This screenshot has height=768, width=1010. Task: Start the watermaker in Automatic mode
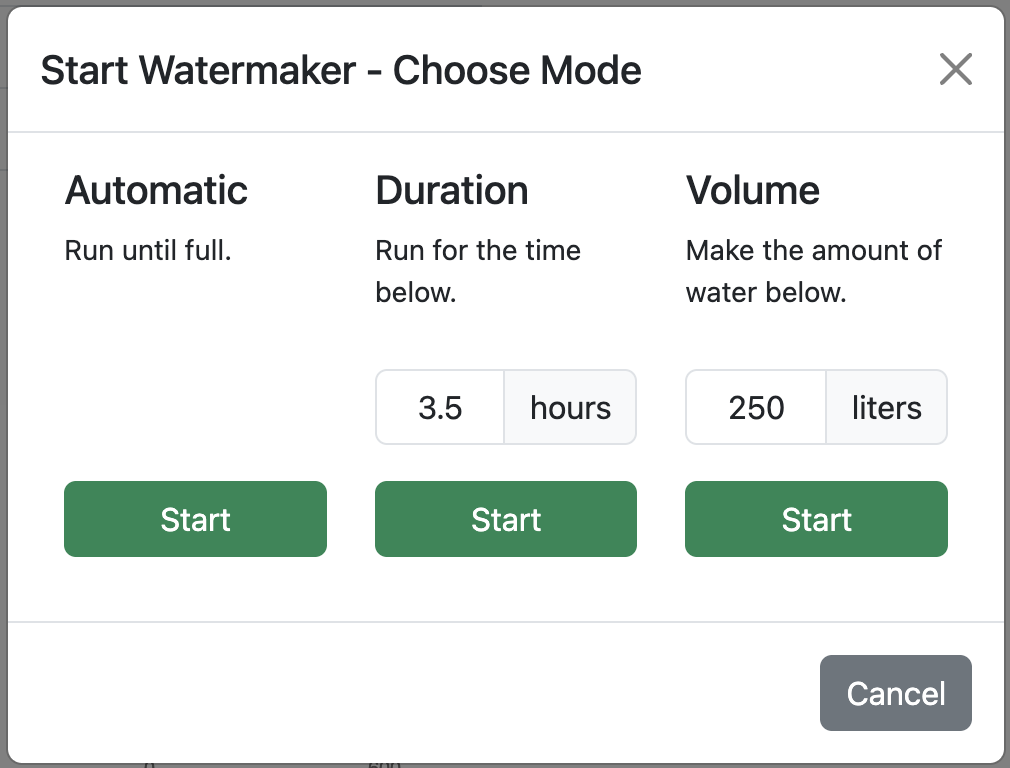point(195,519)
